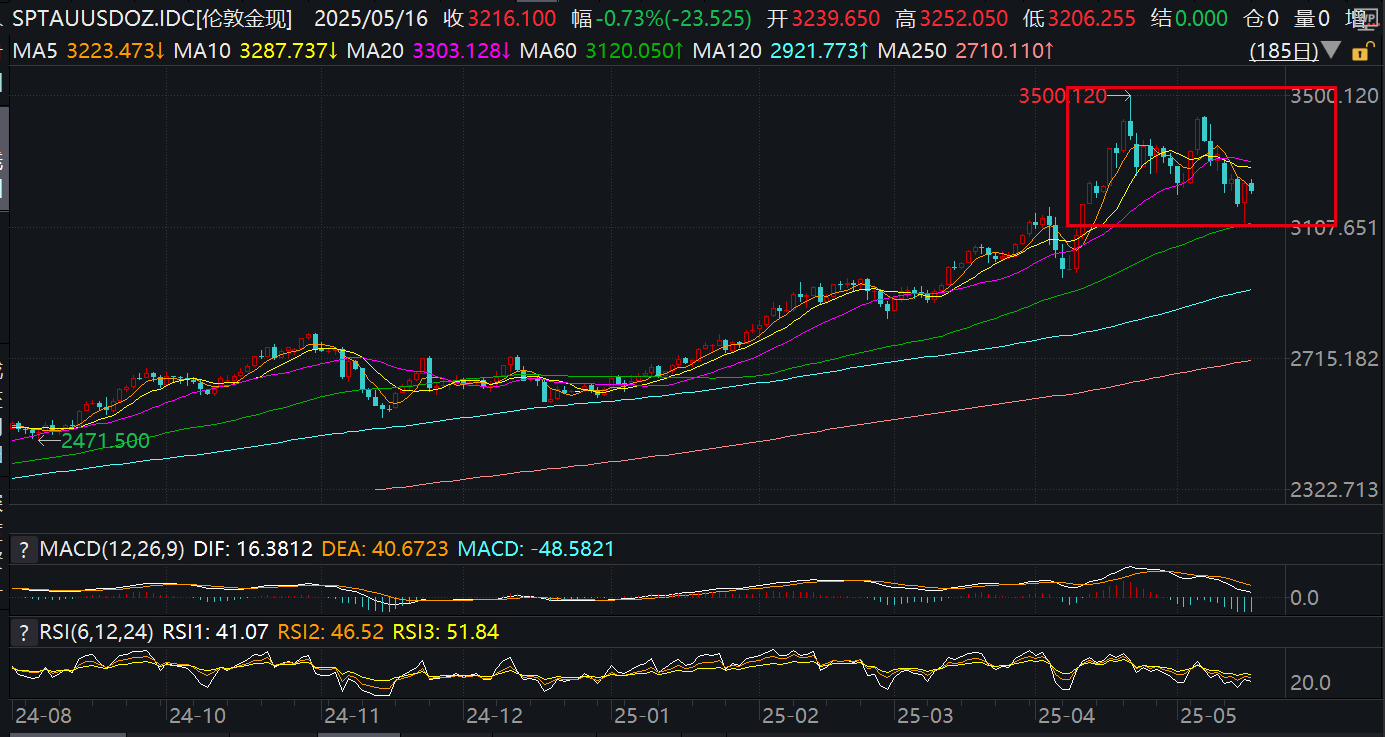Expand the triangle dropdown beside (185日)
1385x737 pixels.
1331,50
